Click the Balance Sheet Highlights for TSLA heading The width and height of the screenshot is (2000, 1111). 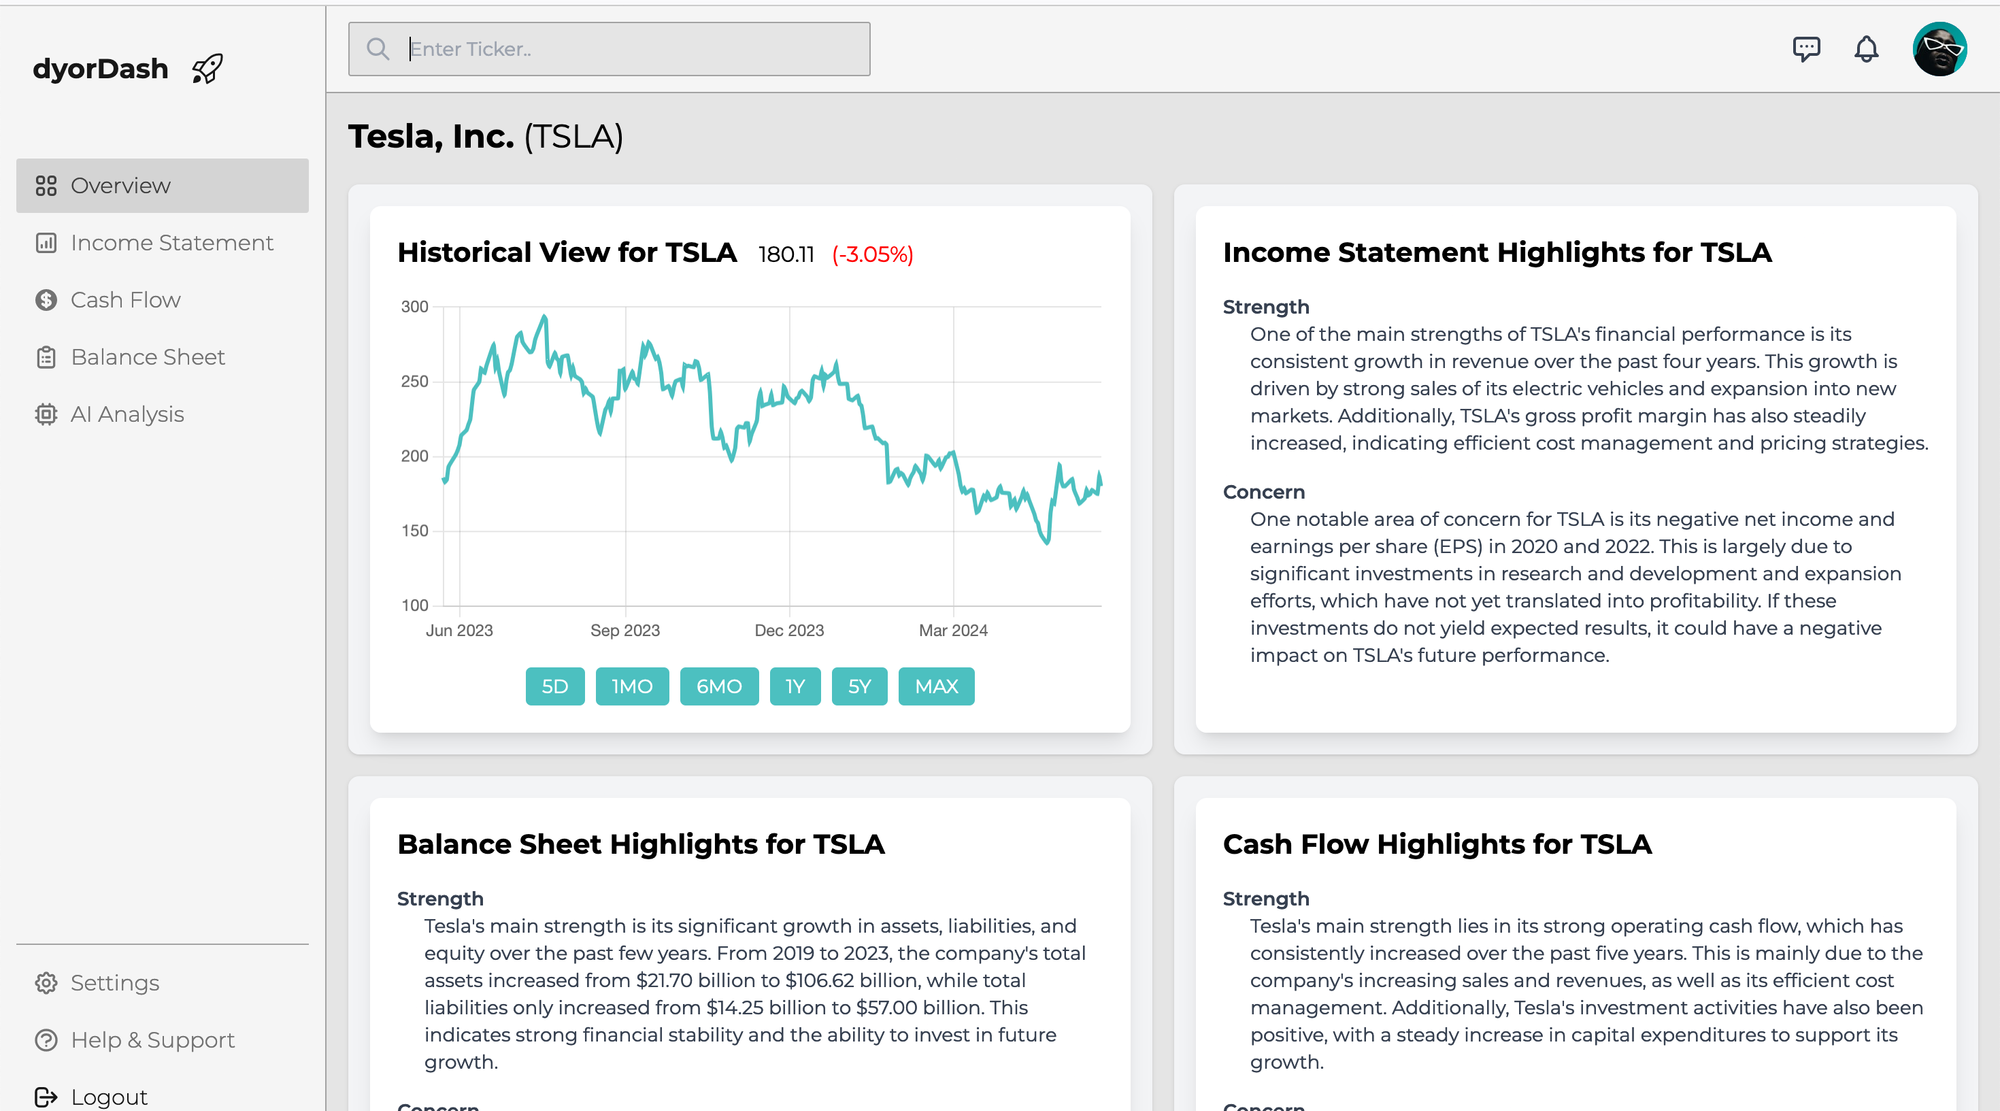(x=641, y=845)
